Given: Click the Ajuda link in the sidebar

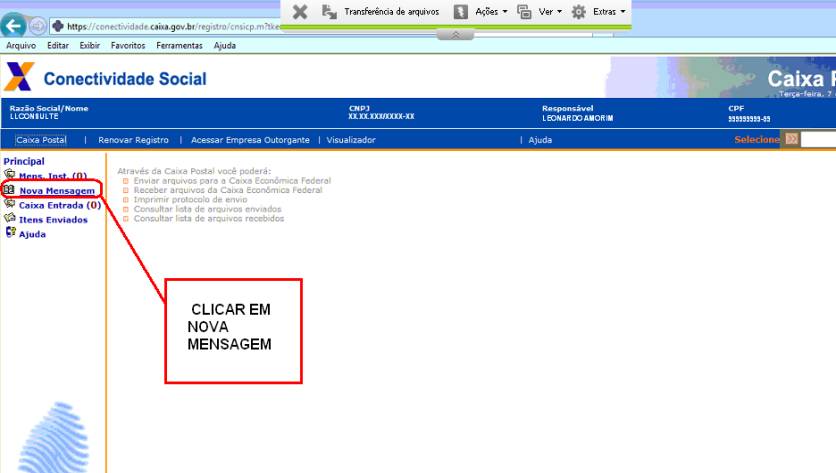Looking at the screenshot, I should (32, 234).
